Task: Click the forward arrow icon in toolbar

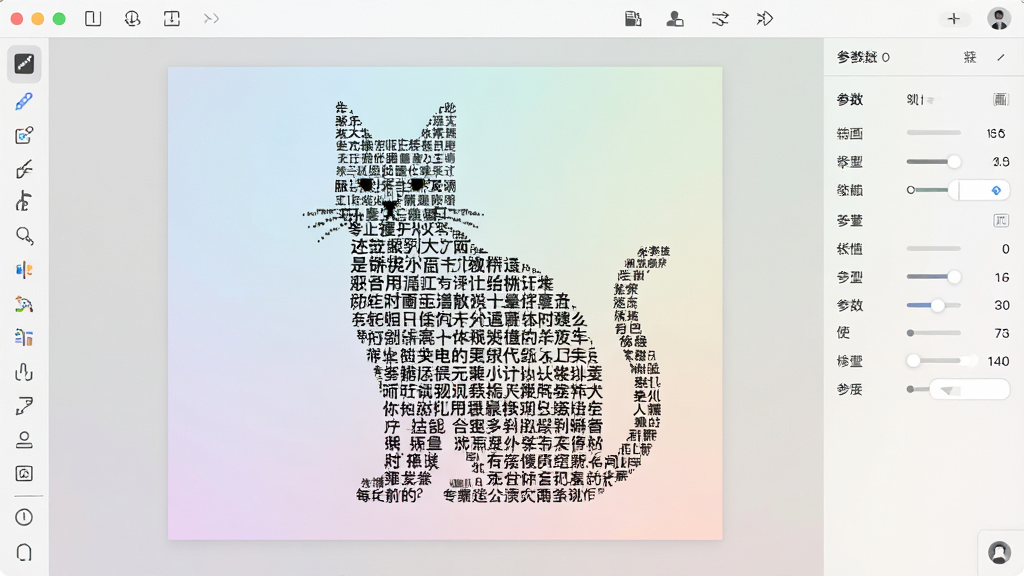Action: click(765, 18)
